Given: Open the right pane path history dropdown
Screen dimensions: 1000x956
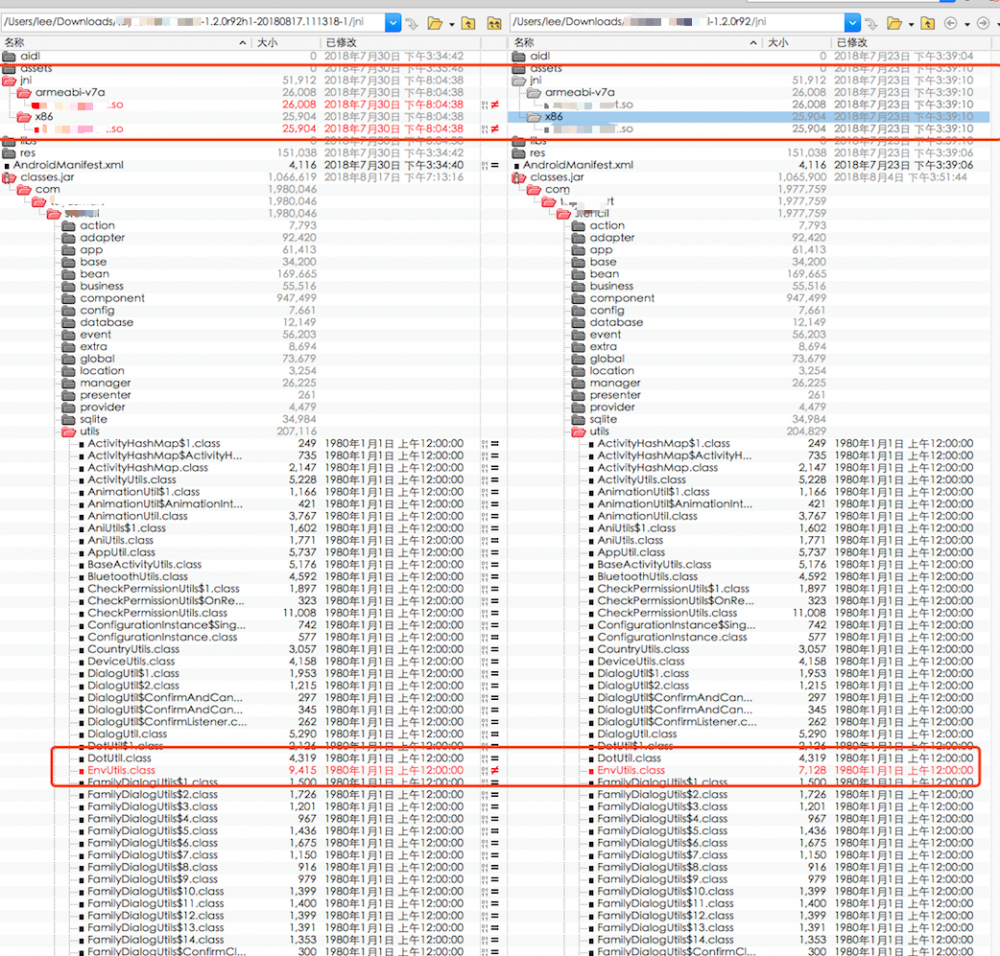Looking at the screenshot, I should coord(852,23).
